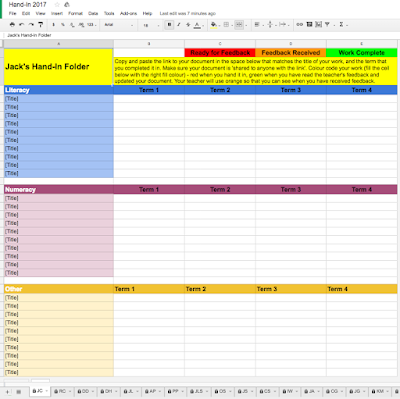Screen dimensions: 400x399
Task: Select the orange Feedback Received cell
Action: tap(291, 53)
